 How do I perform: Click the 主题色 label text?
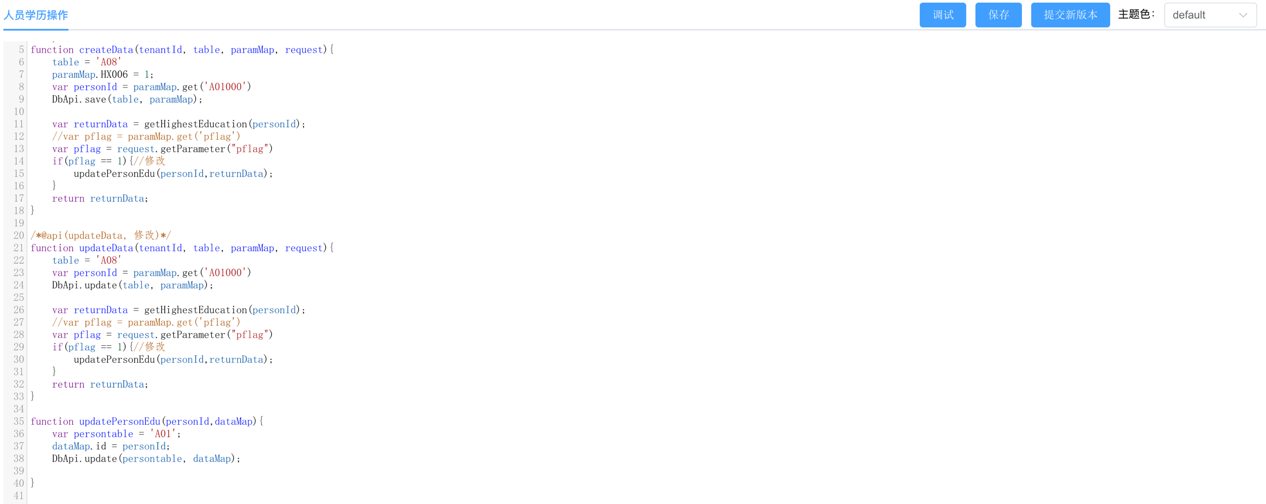(1136, 15)
